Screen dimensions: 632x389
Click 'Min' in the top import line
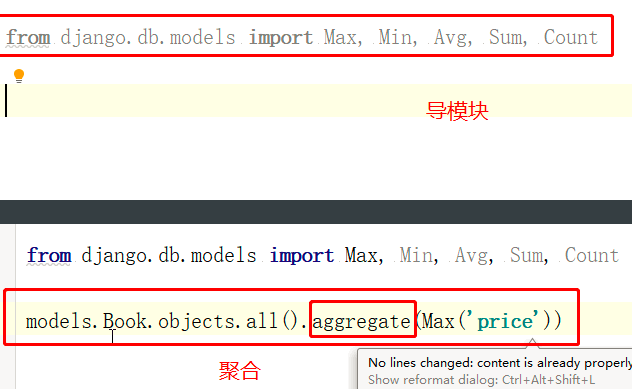pyautogui.click(x=395, y=37)
